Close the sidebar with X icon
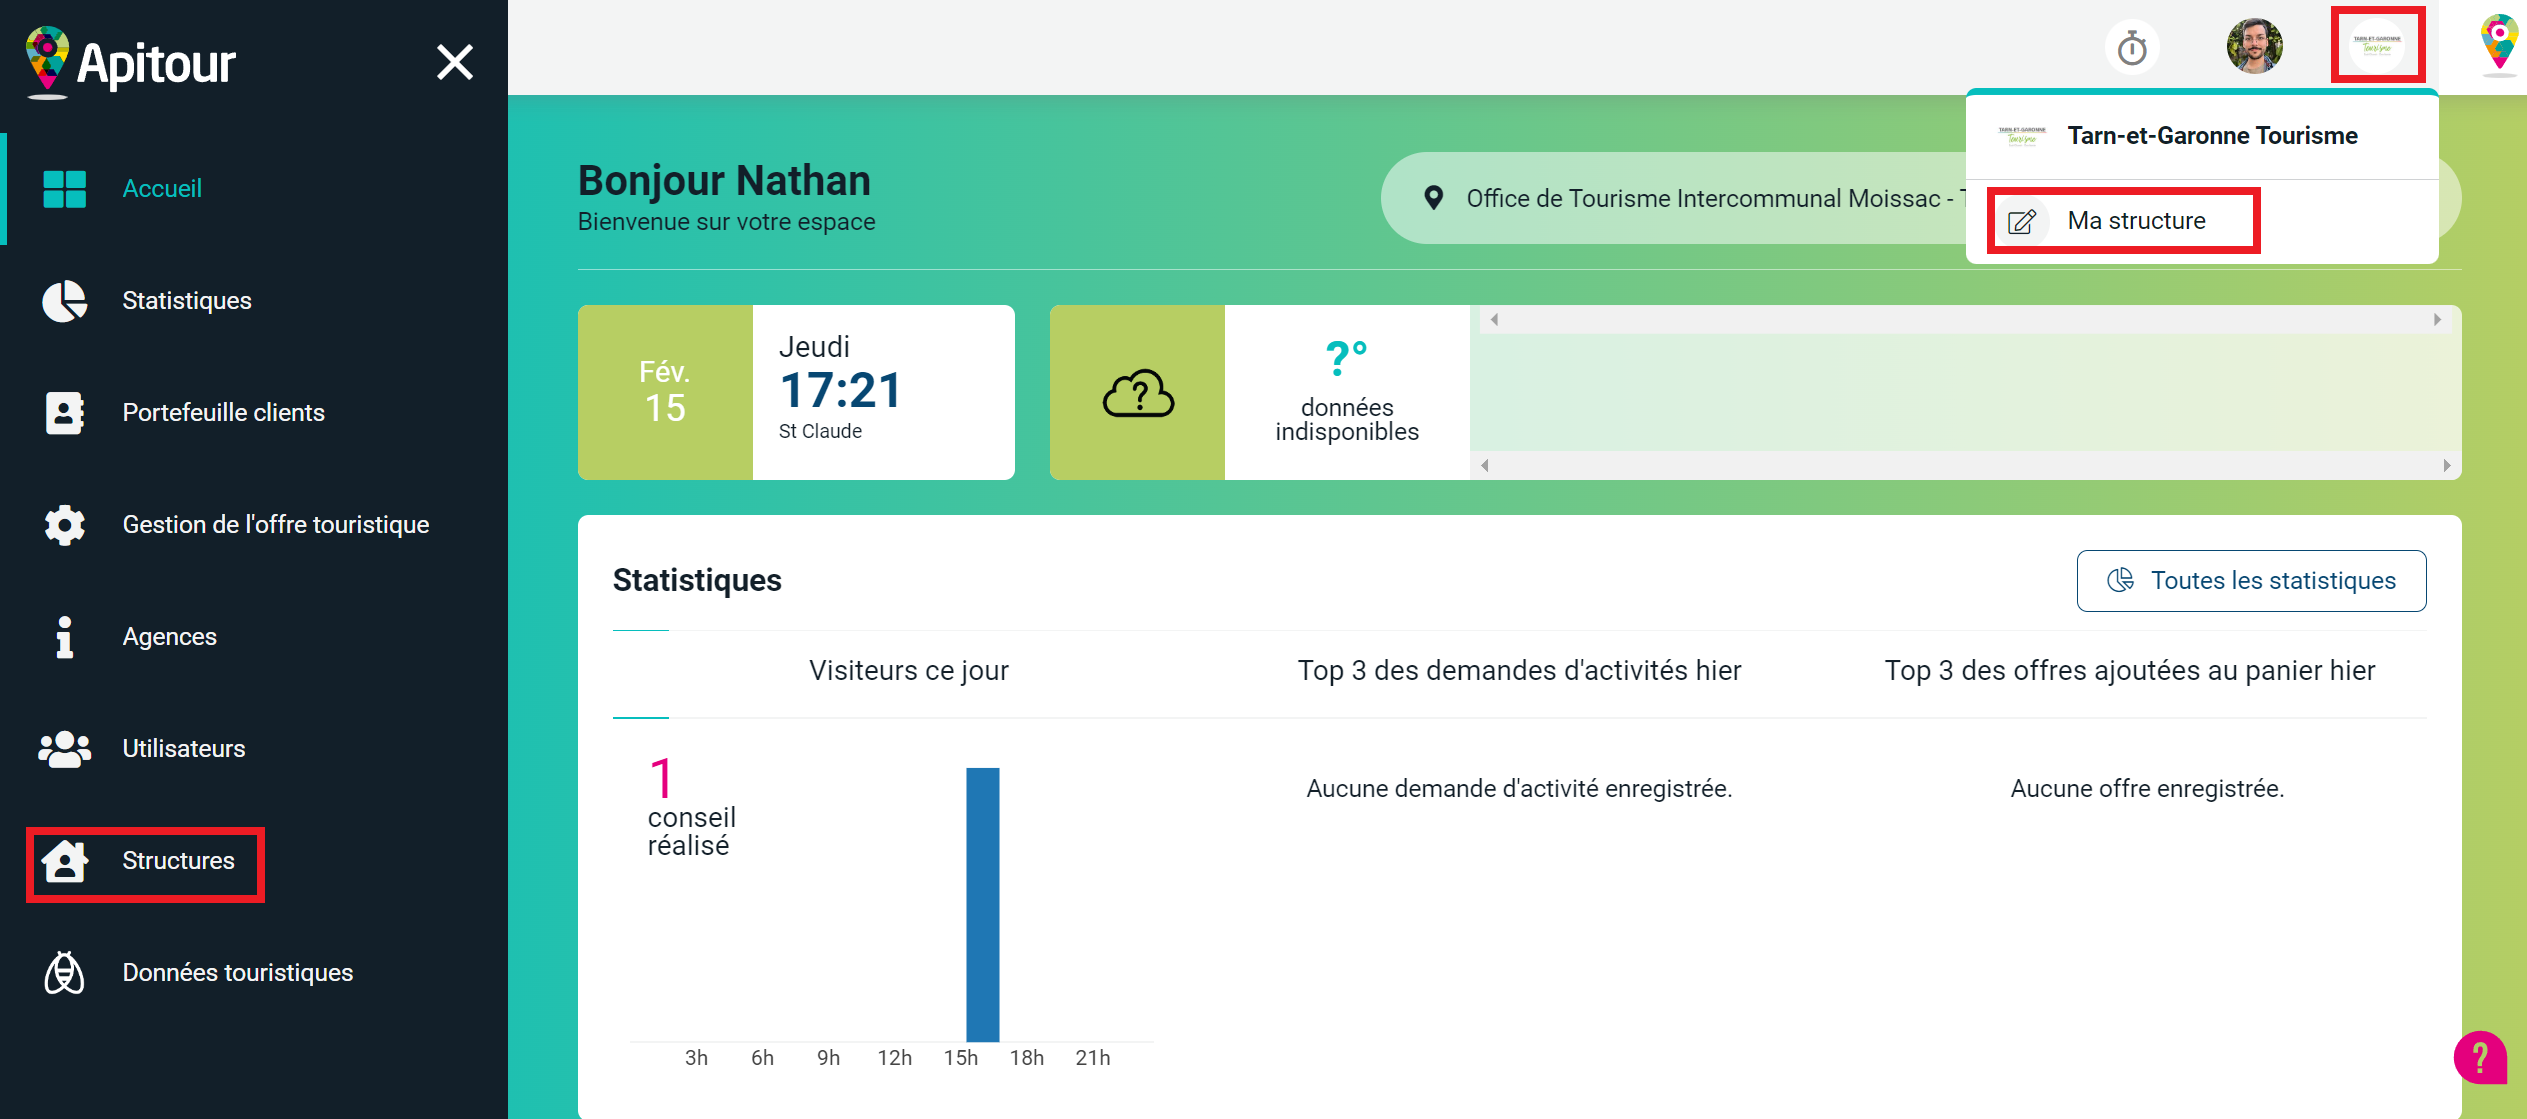Viewport: 2527px width, 1119px height. [x=455, y=62]
